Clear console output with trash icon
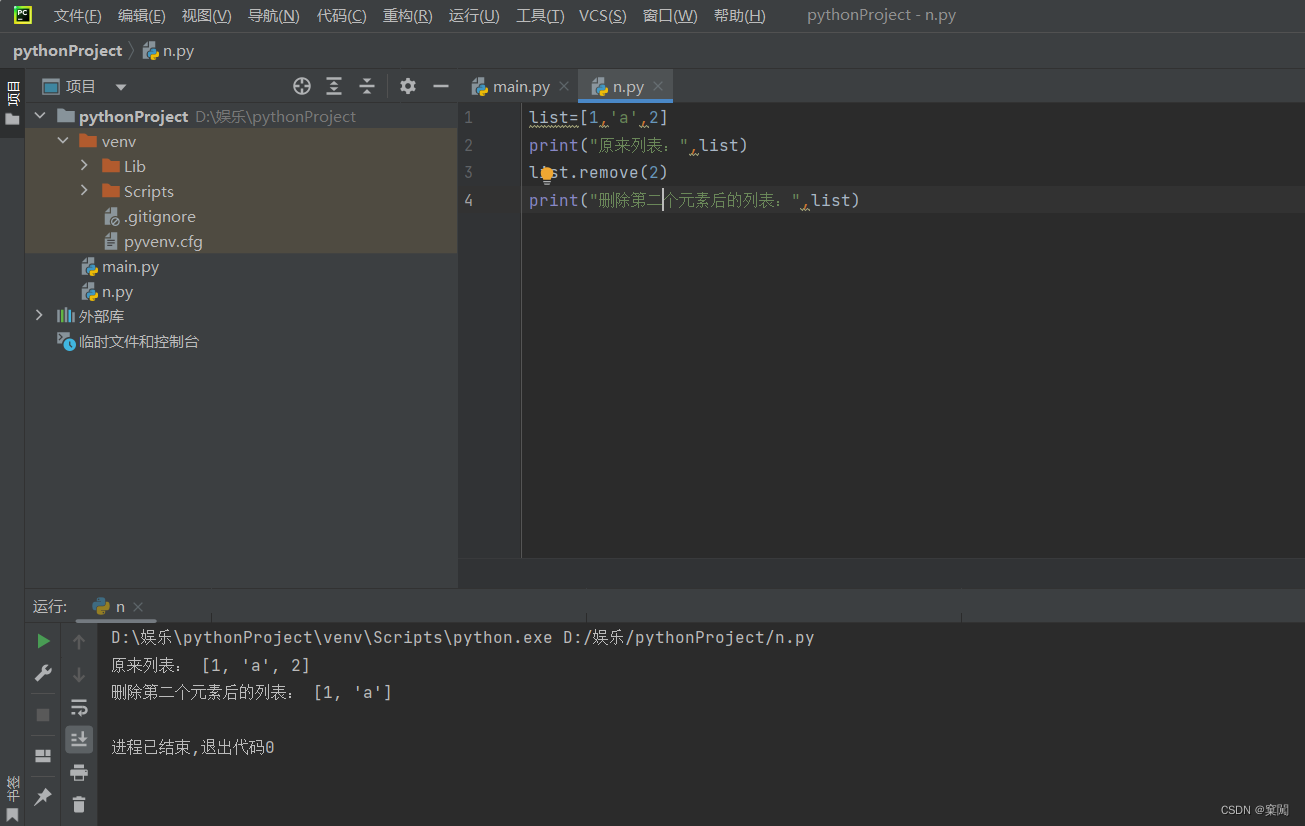 coord(79,804)
